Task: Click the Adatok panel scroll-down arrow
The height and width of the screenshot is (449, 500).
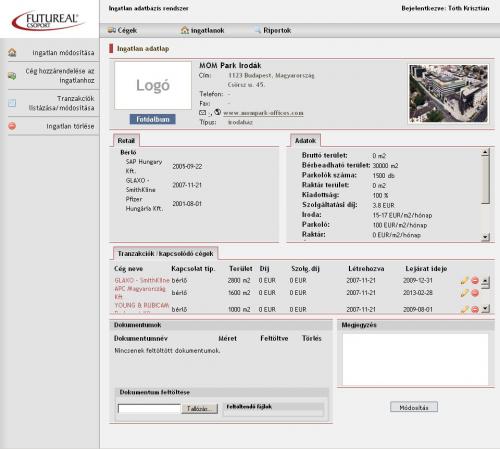Action: tap(485, 237)
